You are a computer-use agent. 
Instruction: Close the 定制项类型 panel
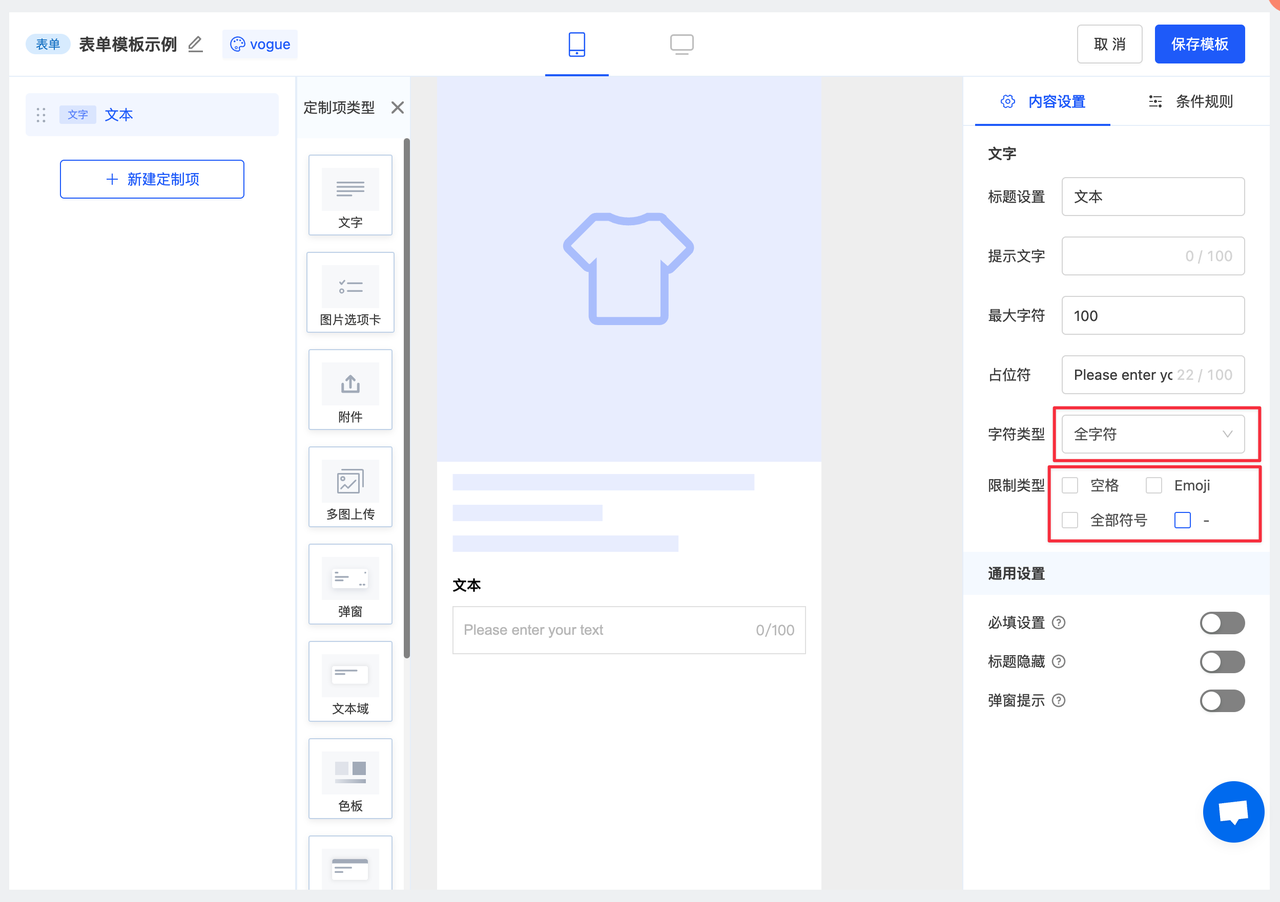397,107
